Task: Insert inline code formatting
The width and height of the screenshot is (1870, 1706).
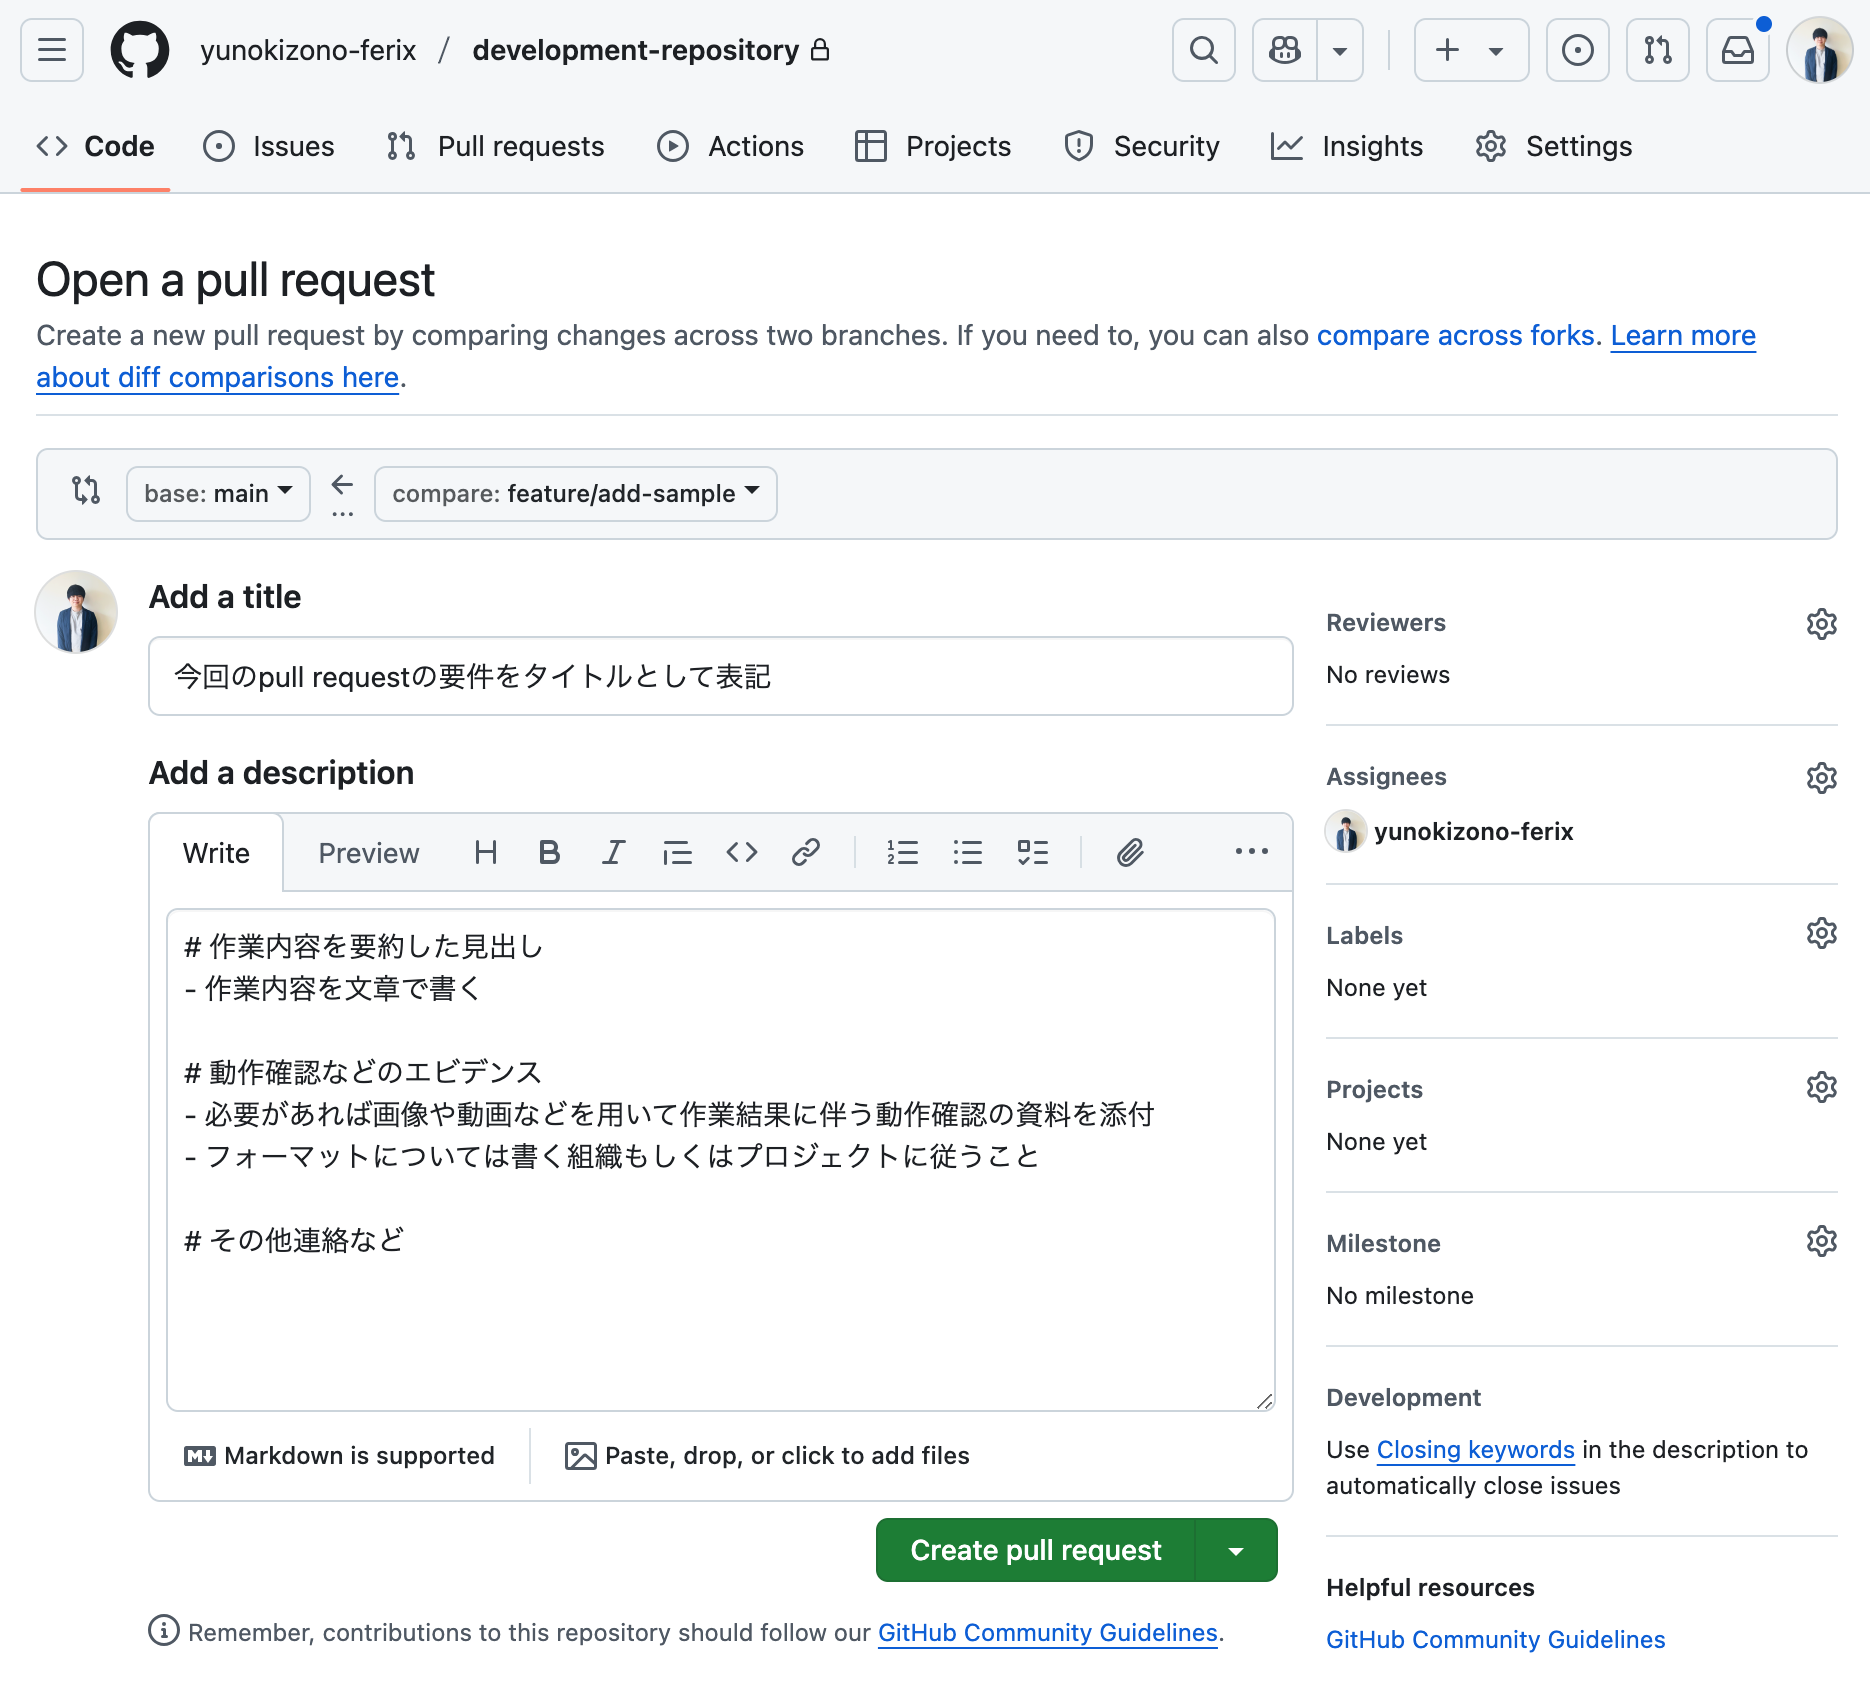Action: (742, 852)
